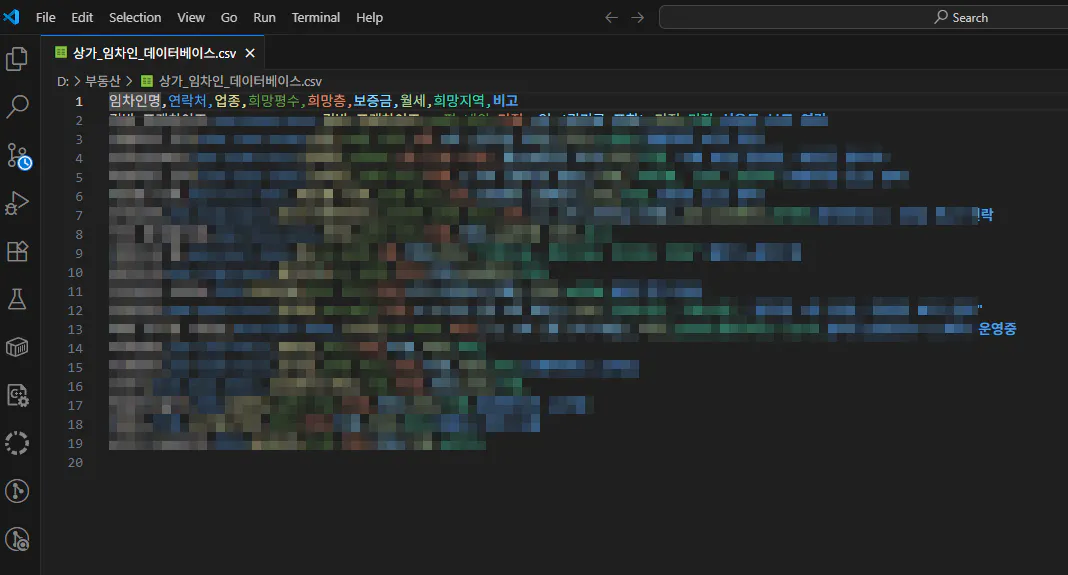Open the File menu
1068x575 pixels.
(x=46, y=18)
